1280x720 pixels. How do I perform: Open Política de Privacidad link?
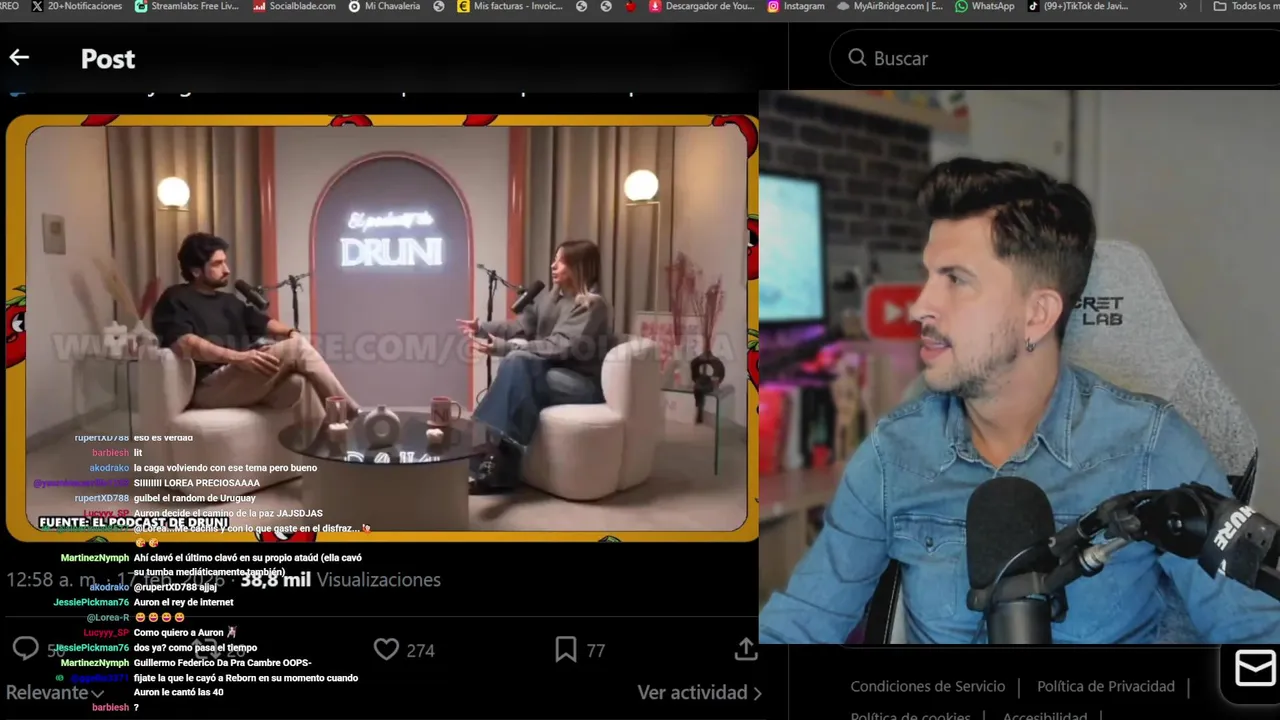click(1106, 686)
